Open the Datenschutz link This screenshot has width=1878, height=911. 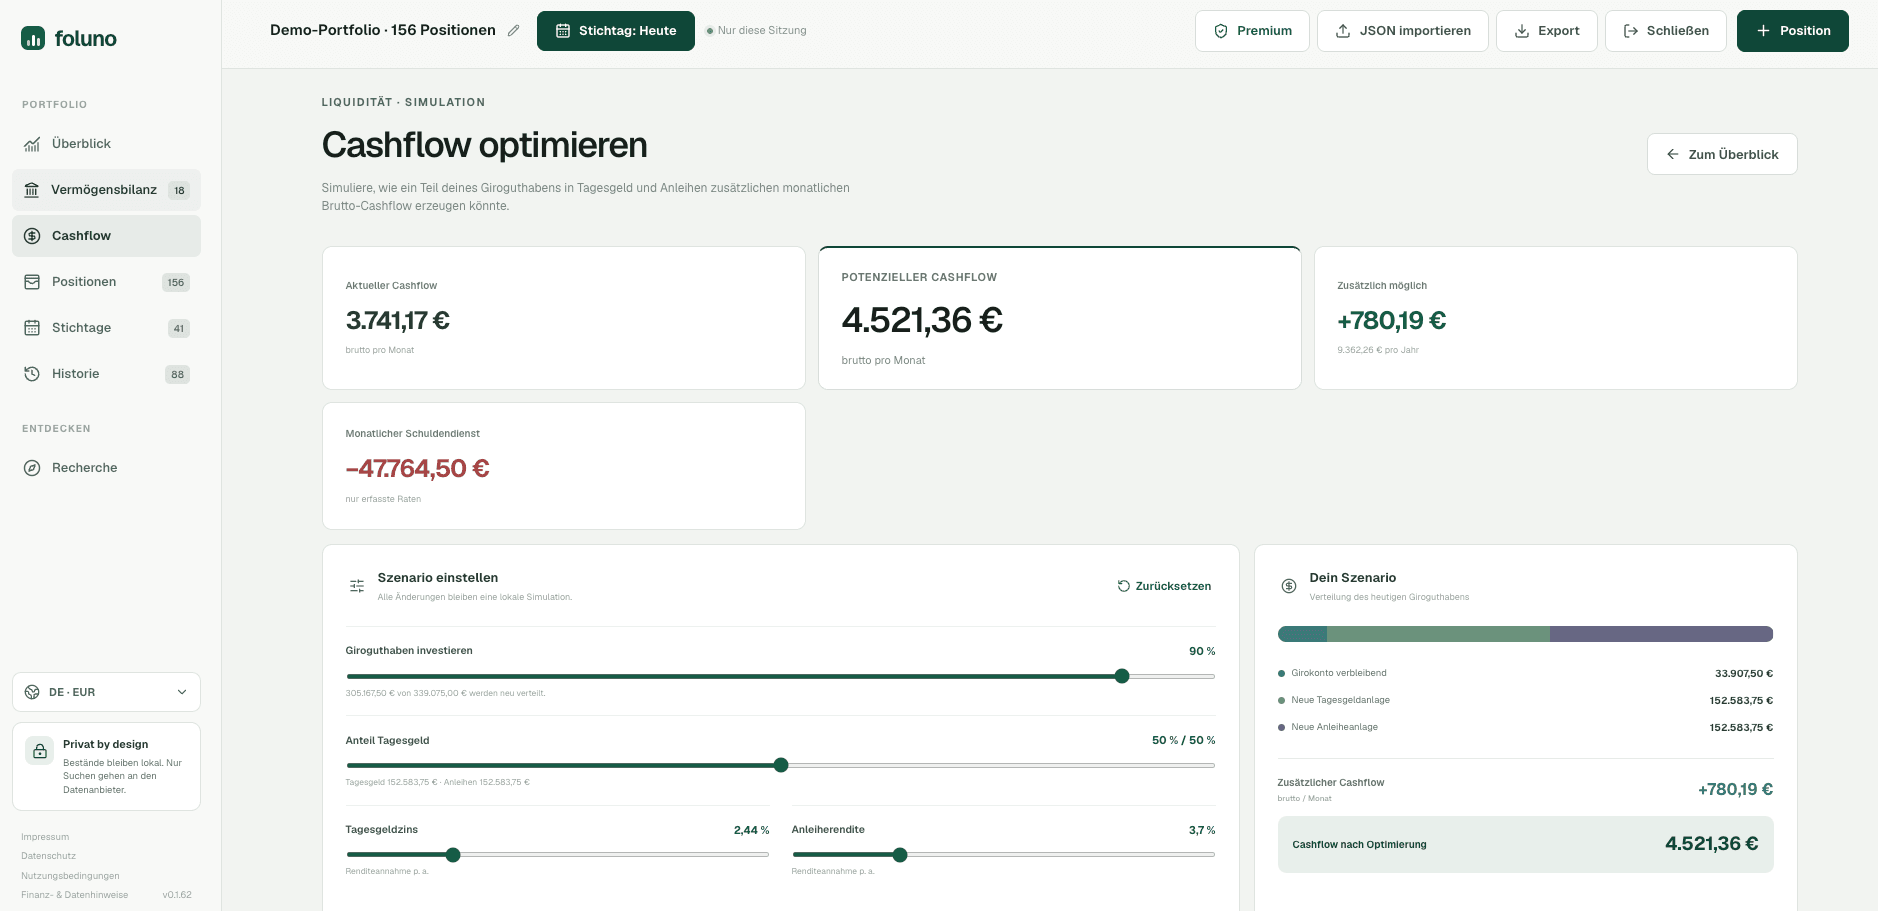pos(49,856)
